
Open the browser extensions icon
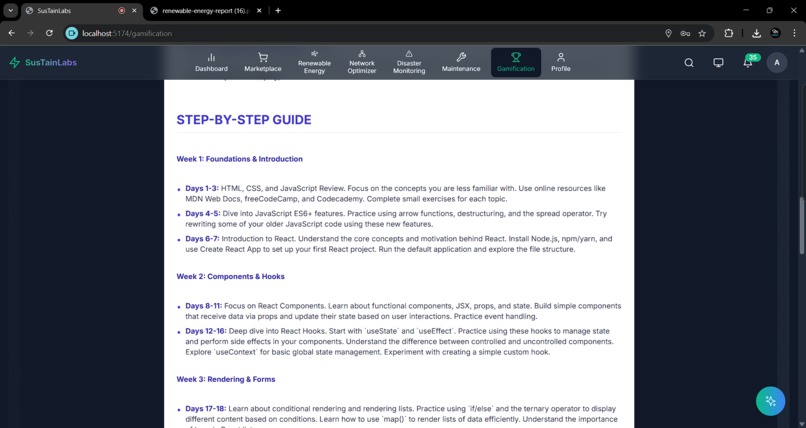(728, 33)
